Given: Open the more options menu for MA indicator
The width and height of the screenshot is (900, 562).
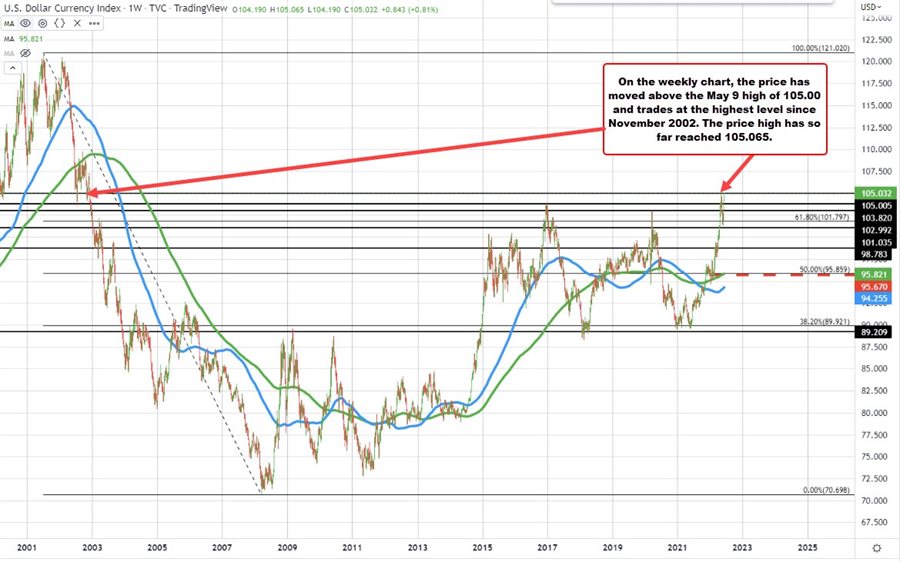Looking at the screenshot, I should tap(94, 24).
